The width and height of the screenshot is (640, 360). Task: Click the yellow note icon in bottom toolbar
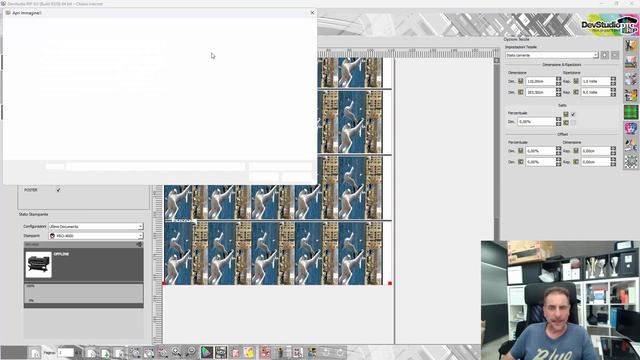click(x=249, y=352)
